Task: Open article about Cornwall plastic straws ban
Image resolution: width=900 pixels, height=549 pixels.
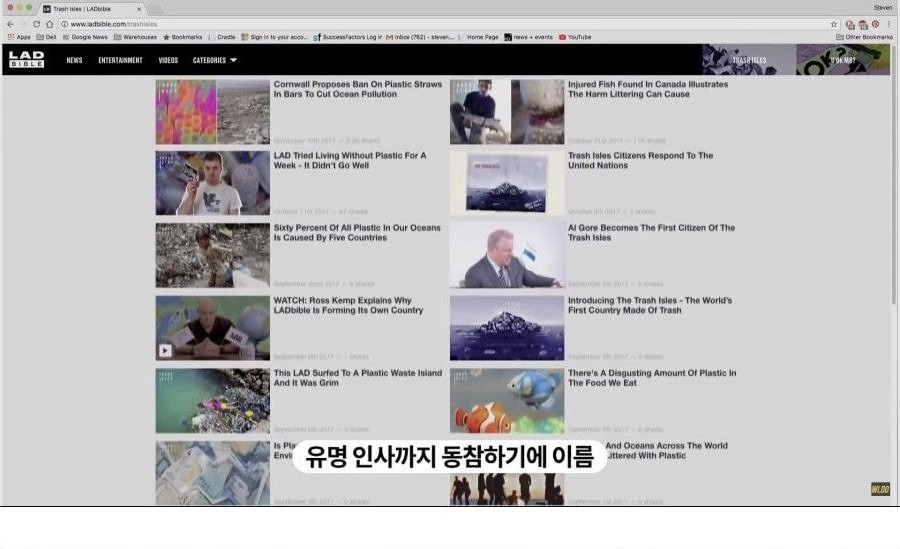Action: click(358, 89)
